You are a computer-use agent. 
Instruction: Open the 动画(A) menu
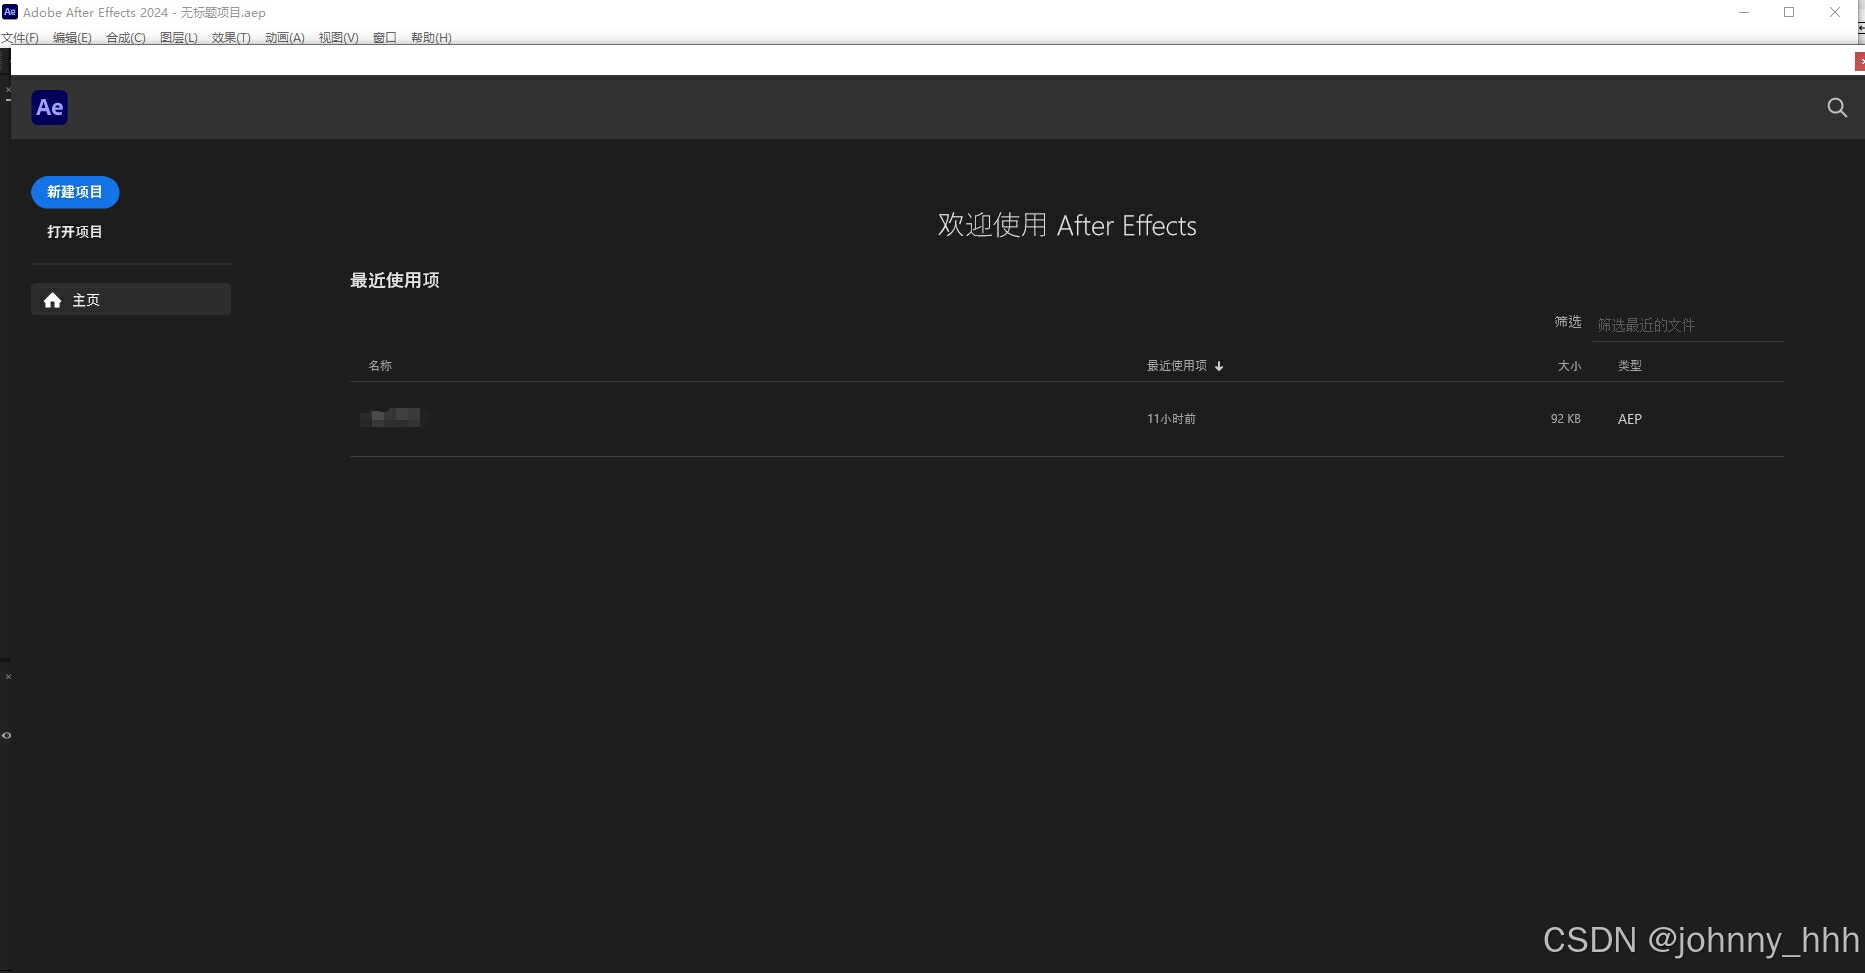tap(285, 38)
